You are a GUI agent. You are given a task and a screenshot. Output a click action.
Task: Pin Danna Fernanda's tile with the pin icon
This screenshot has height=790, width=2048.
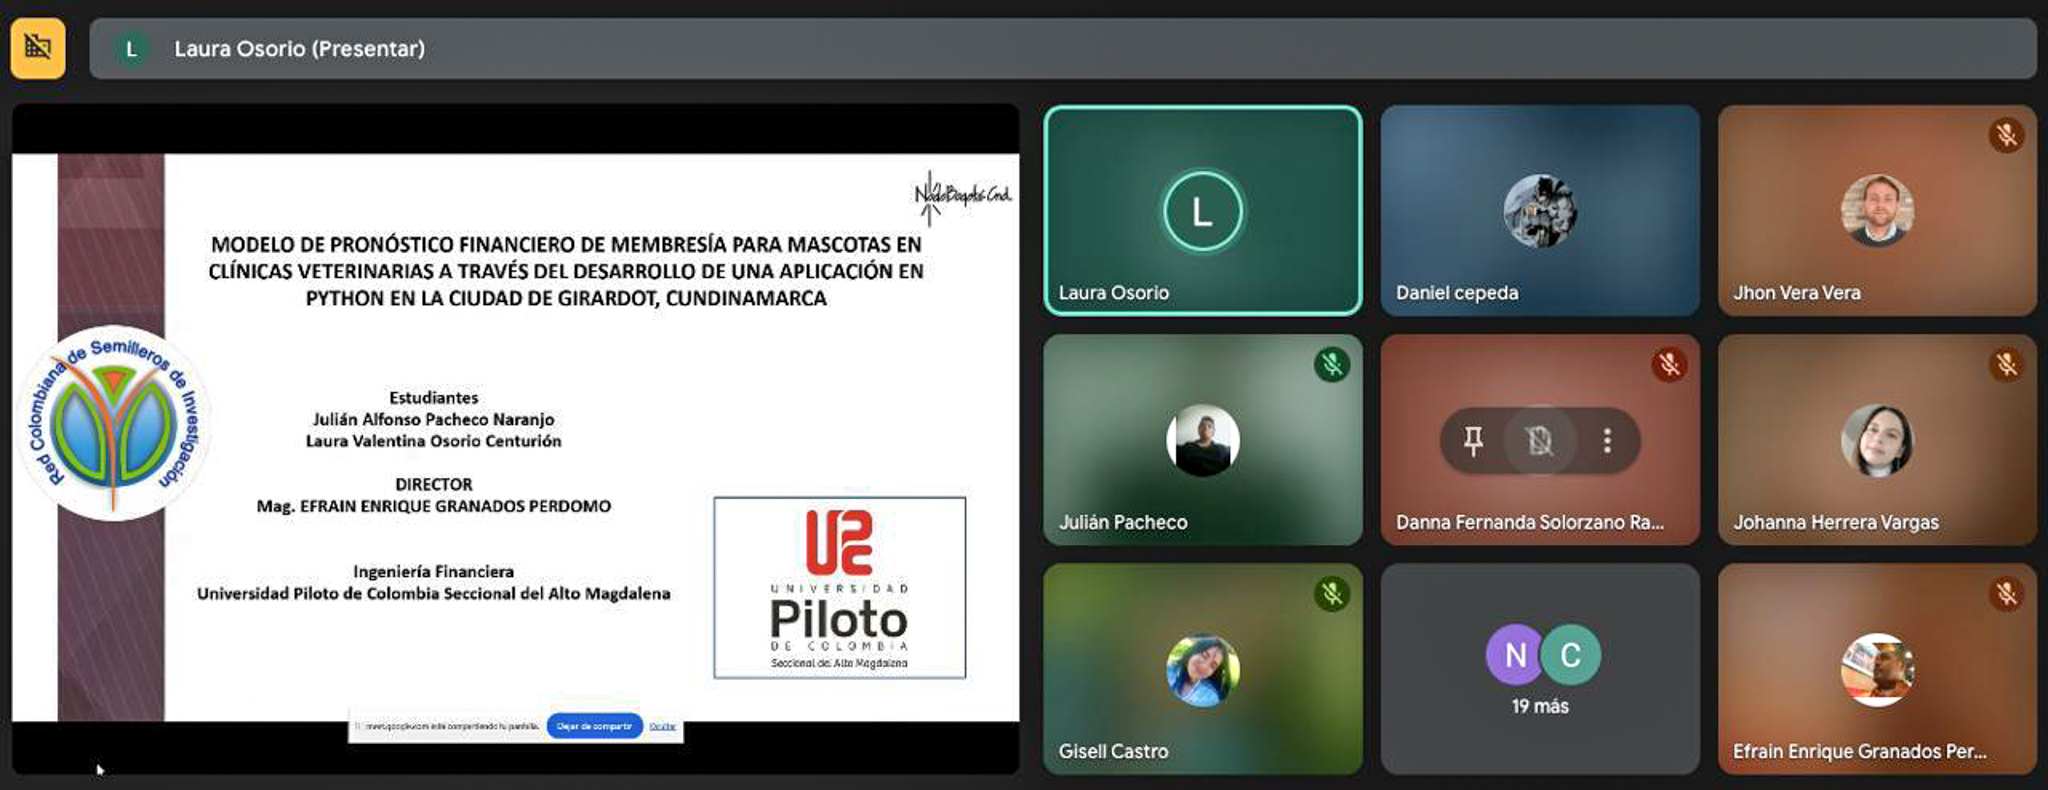1473,440
